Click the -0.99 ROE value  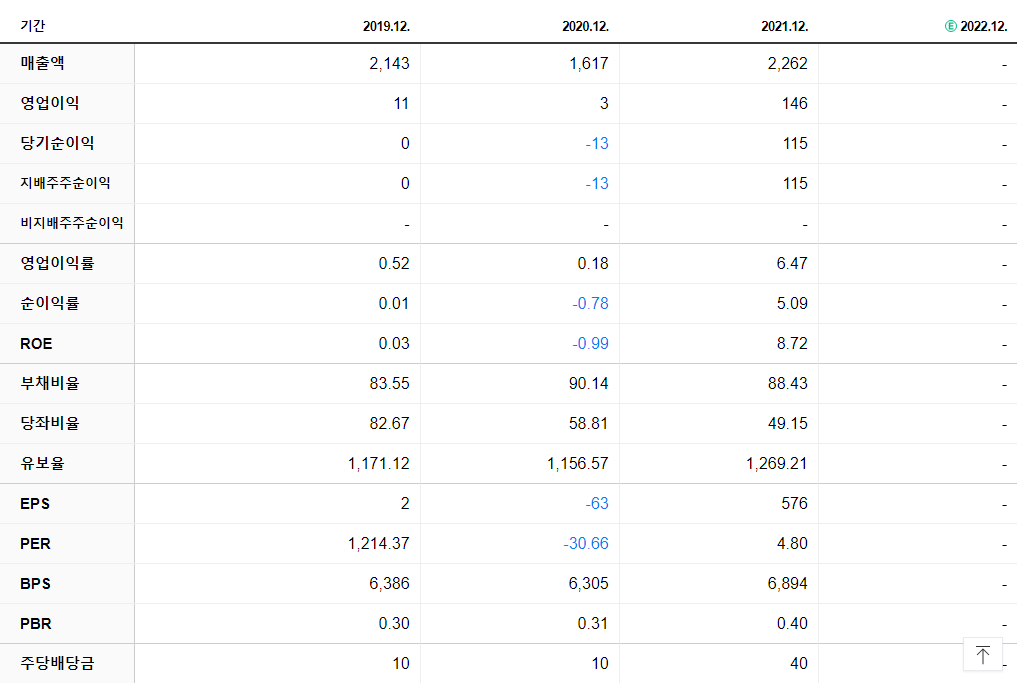590,344
